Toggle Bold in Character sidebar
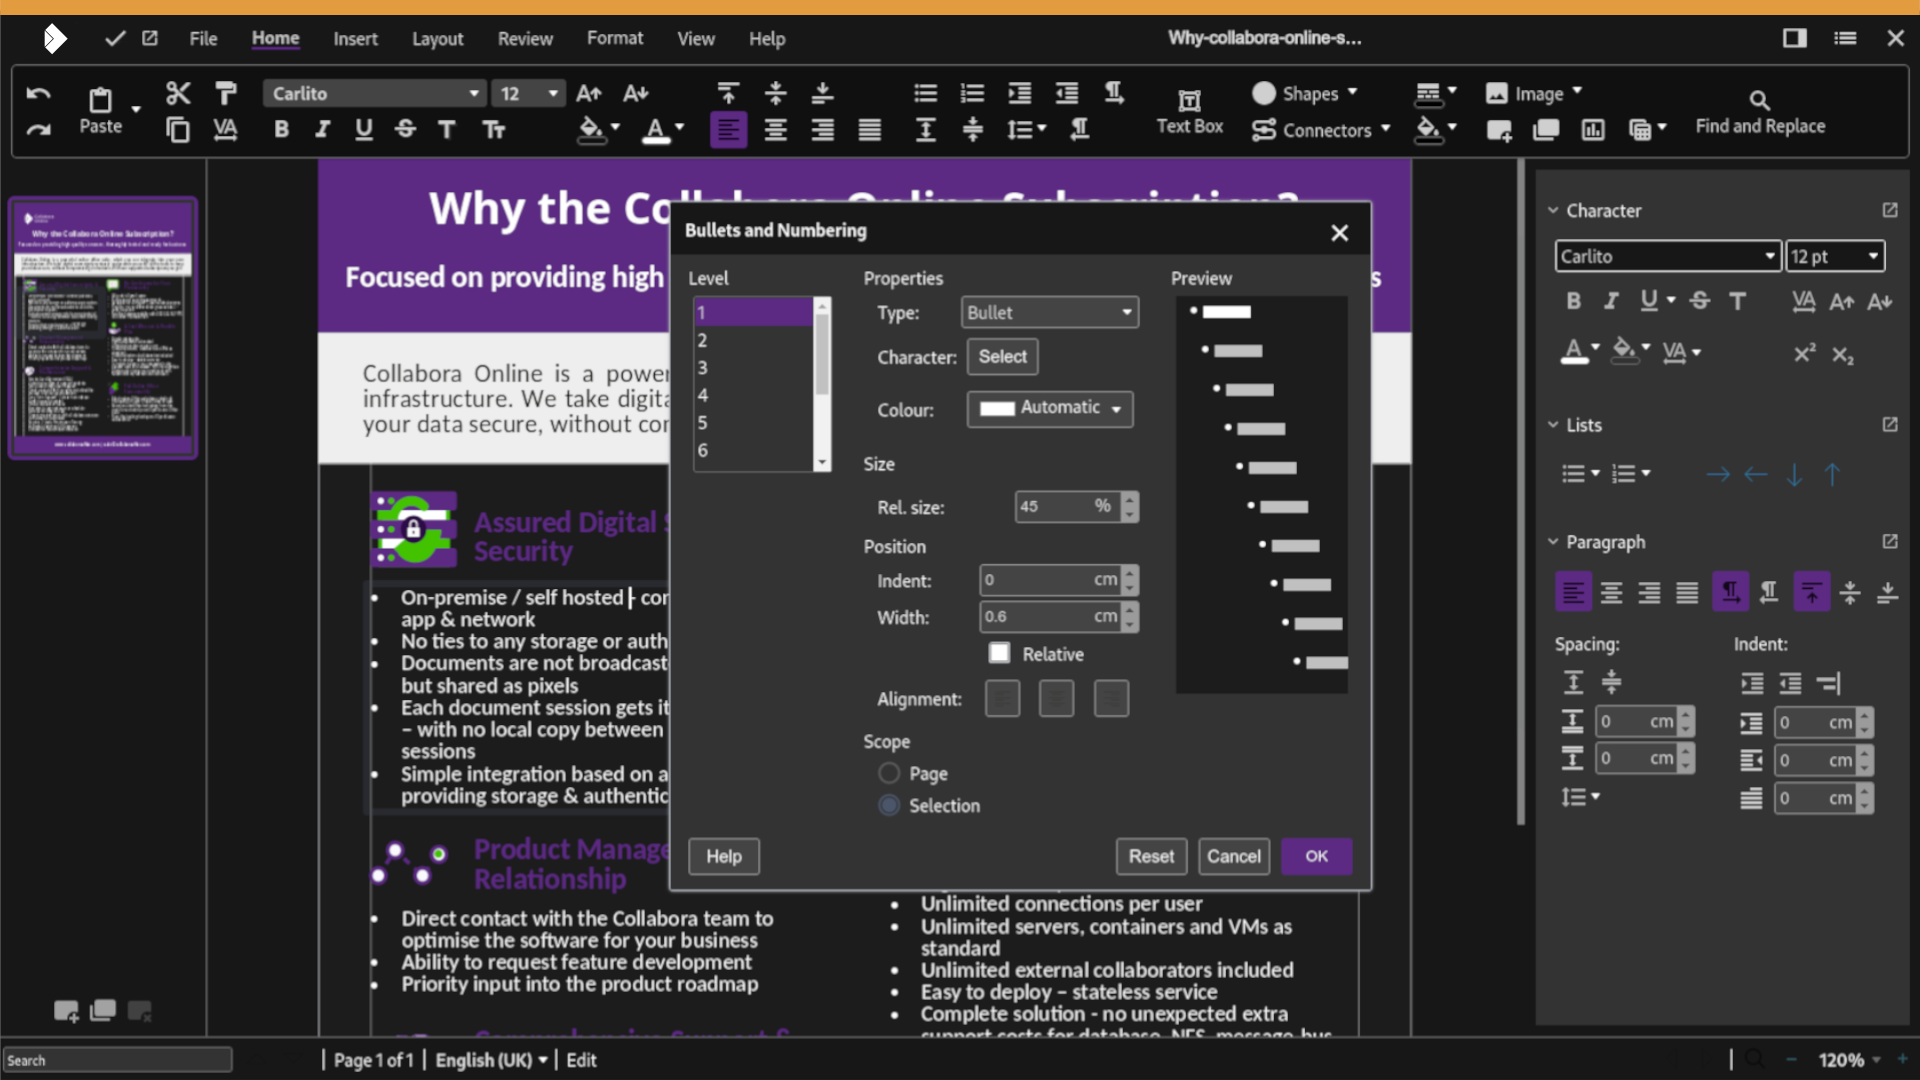Viewport: 1920px width, 1080px height. click(1573, 301)
